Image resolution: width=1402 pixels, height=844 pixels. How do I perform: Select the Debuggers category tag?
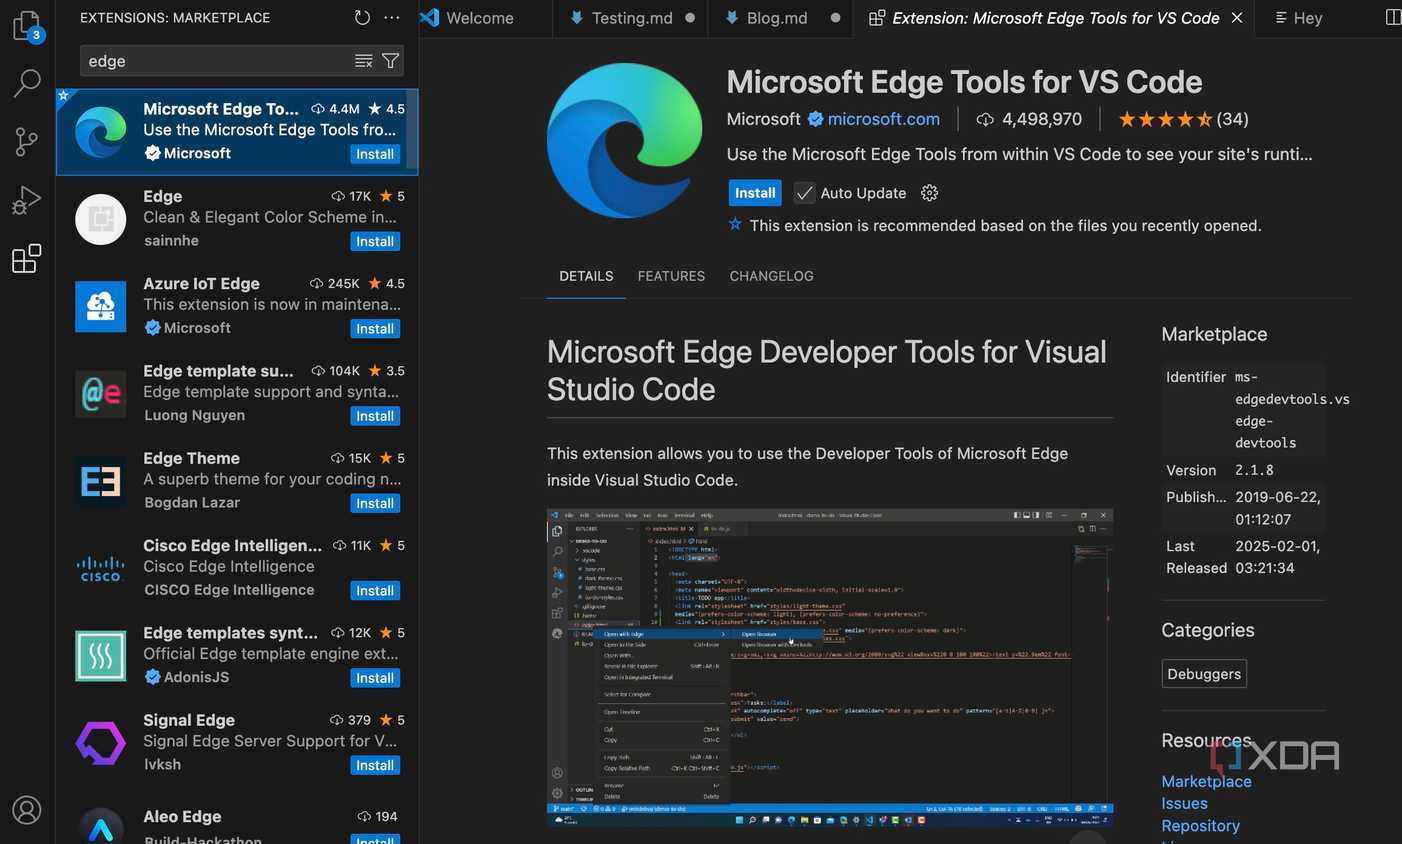(1204, 674)
